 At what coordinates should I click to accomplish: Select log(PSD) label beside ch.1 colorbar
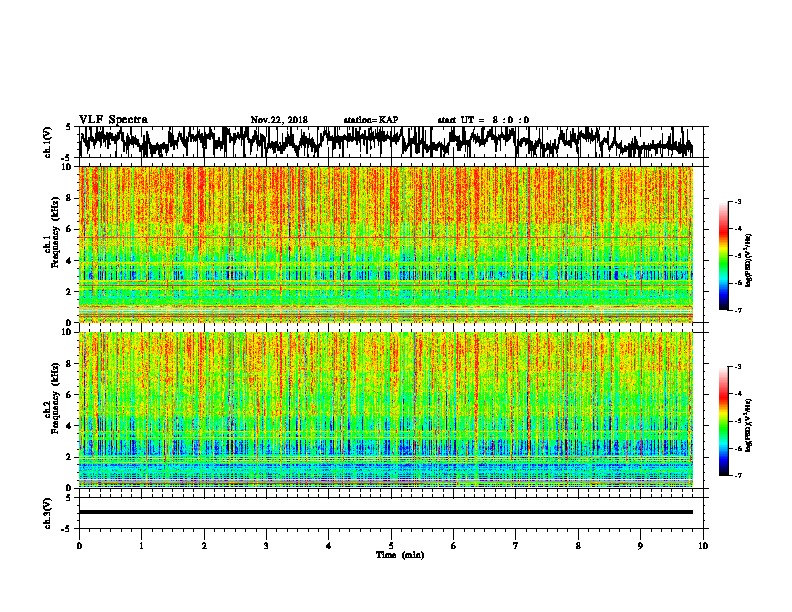click(749, 261)
